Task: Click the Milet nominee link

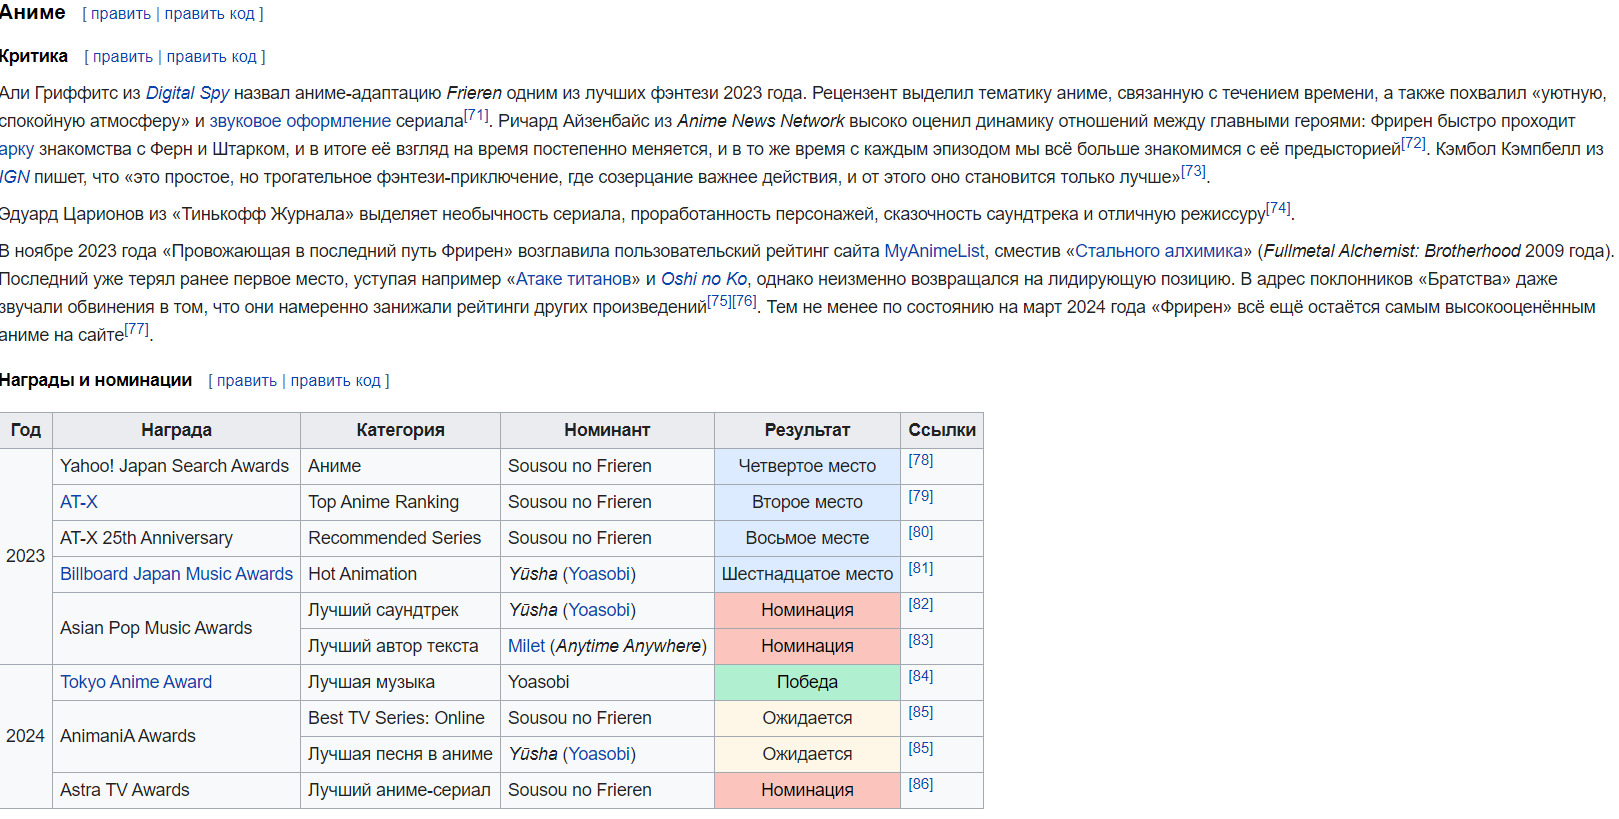Action: (526, 646)
